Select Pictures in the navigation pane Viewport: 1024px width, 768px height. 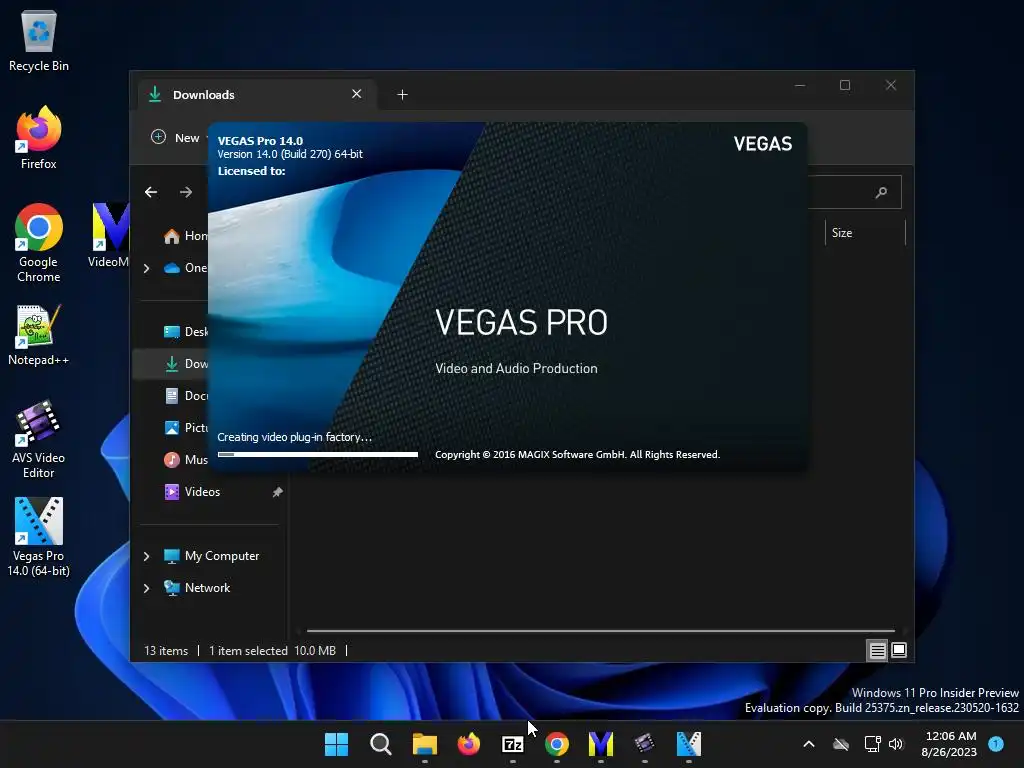[x=185, y=428]
